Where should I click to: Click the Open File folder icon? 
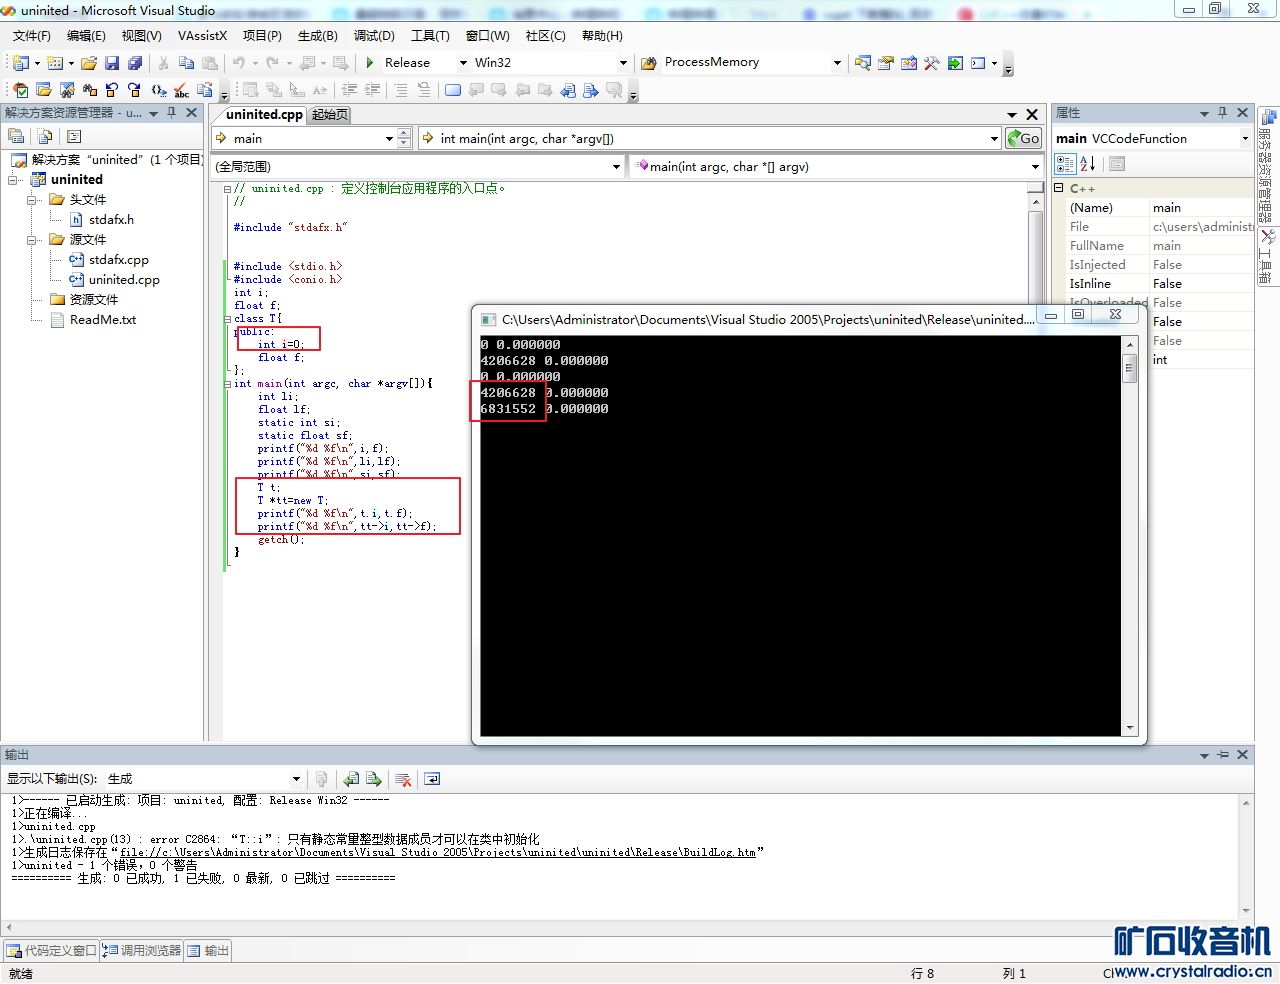89,63
